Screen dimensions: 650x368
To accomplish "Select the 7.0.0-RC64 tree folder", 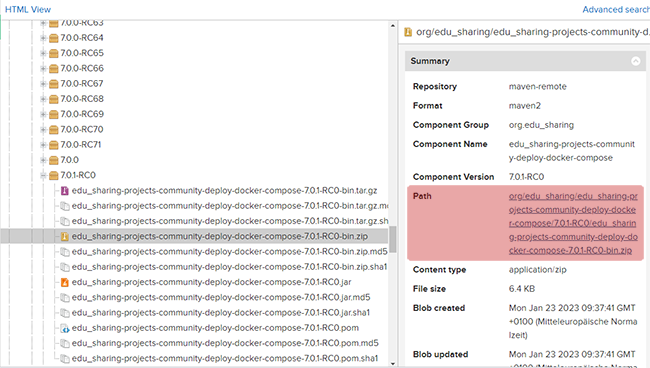I will tap(82, 38).
